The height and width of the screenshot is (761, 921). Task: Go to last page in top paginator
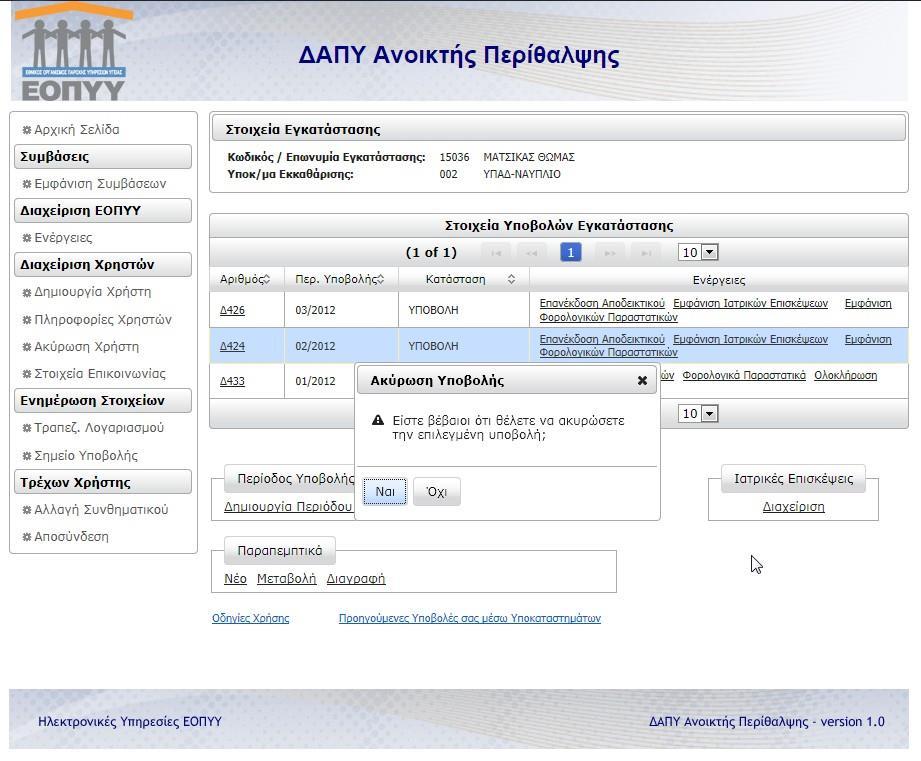pyautogui.click(x=646, y=252)
